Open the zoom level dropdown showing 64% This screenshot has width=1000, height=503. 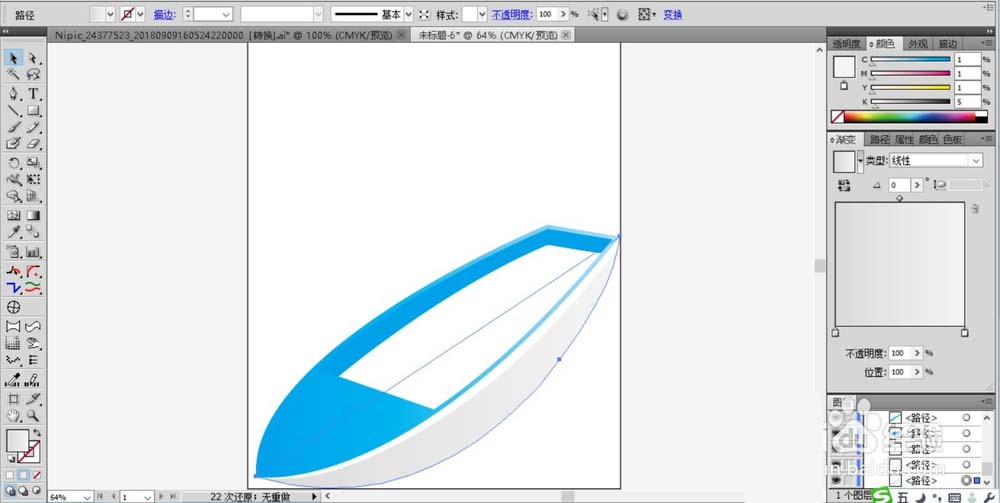pos(87,497)
